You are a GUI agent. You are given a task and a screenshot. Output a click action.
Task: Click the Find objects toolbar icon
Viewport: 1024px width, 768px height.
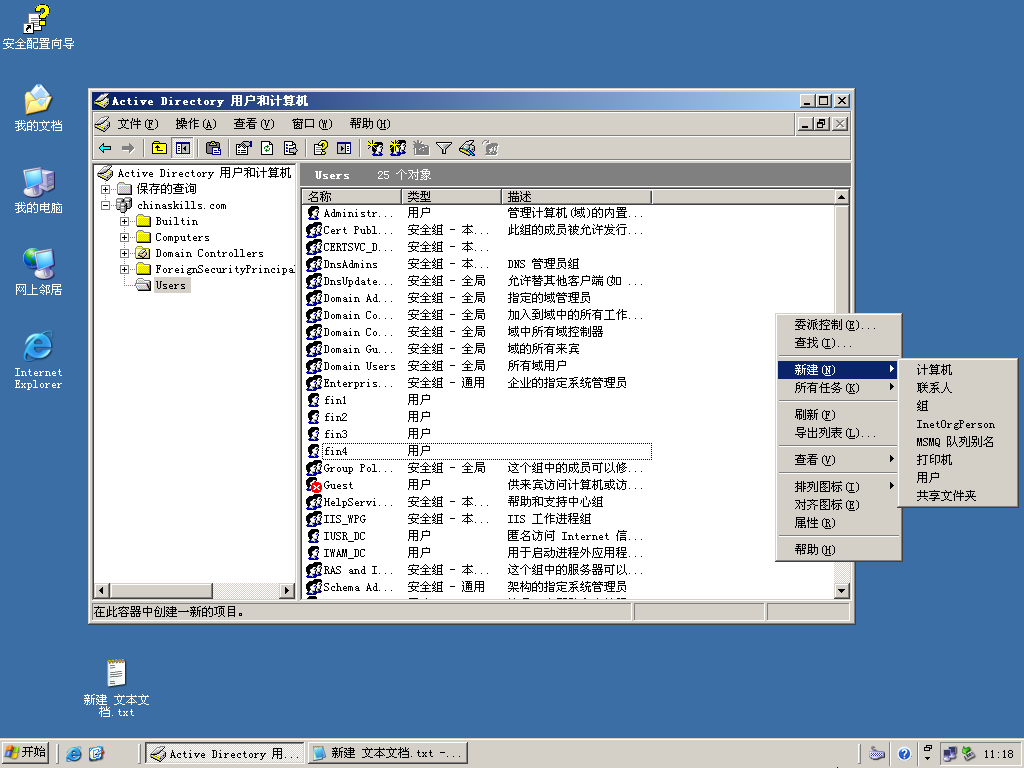pos(467,148)
